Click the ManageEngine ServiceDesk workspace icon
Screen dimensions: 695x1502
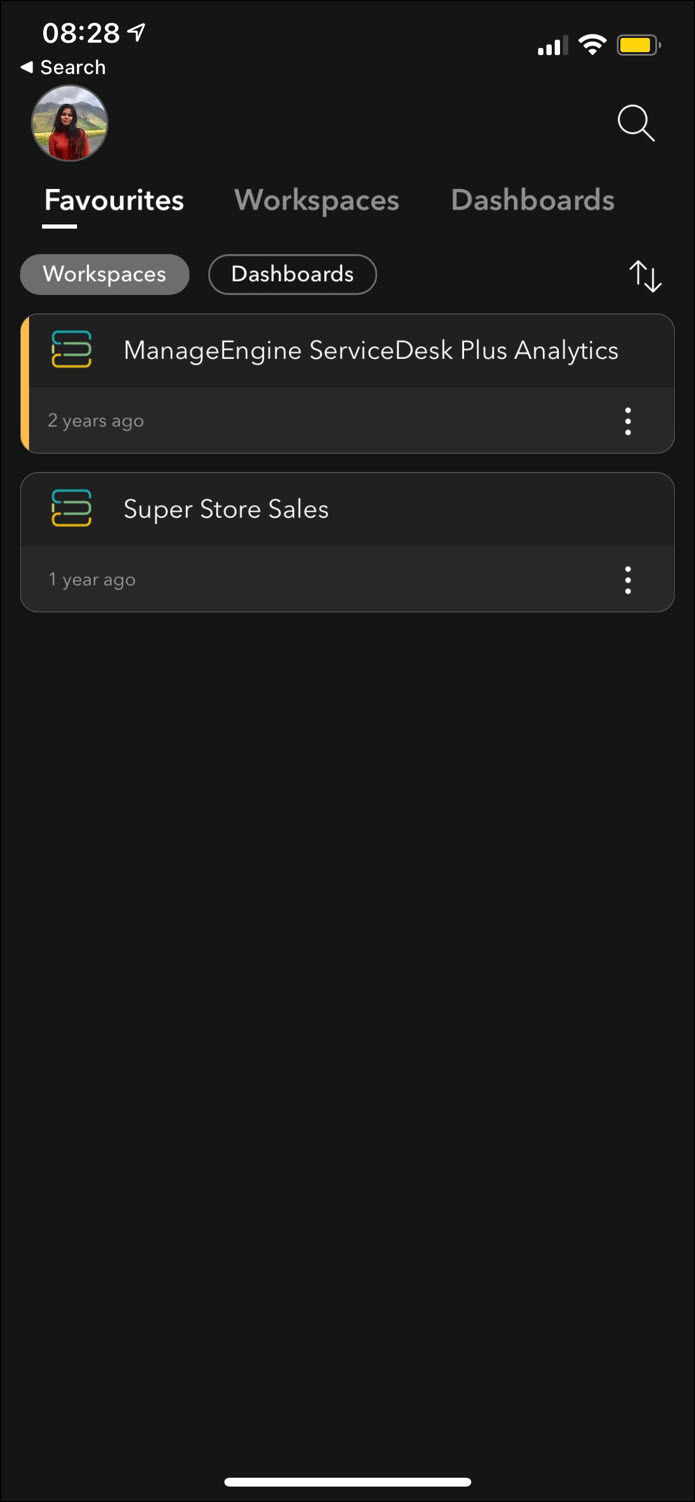pos(71,350)
